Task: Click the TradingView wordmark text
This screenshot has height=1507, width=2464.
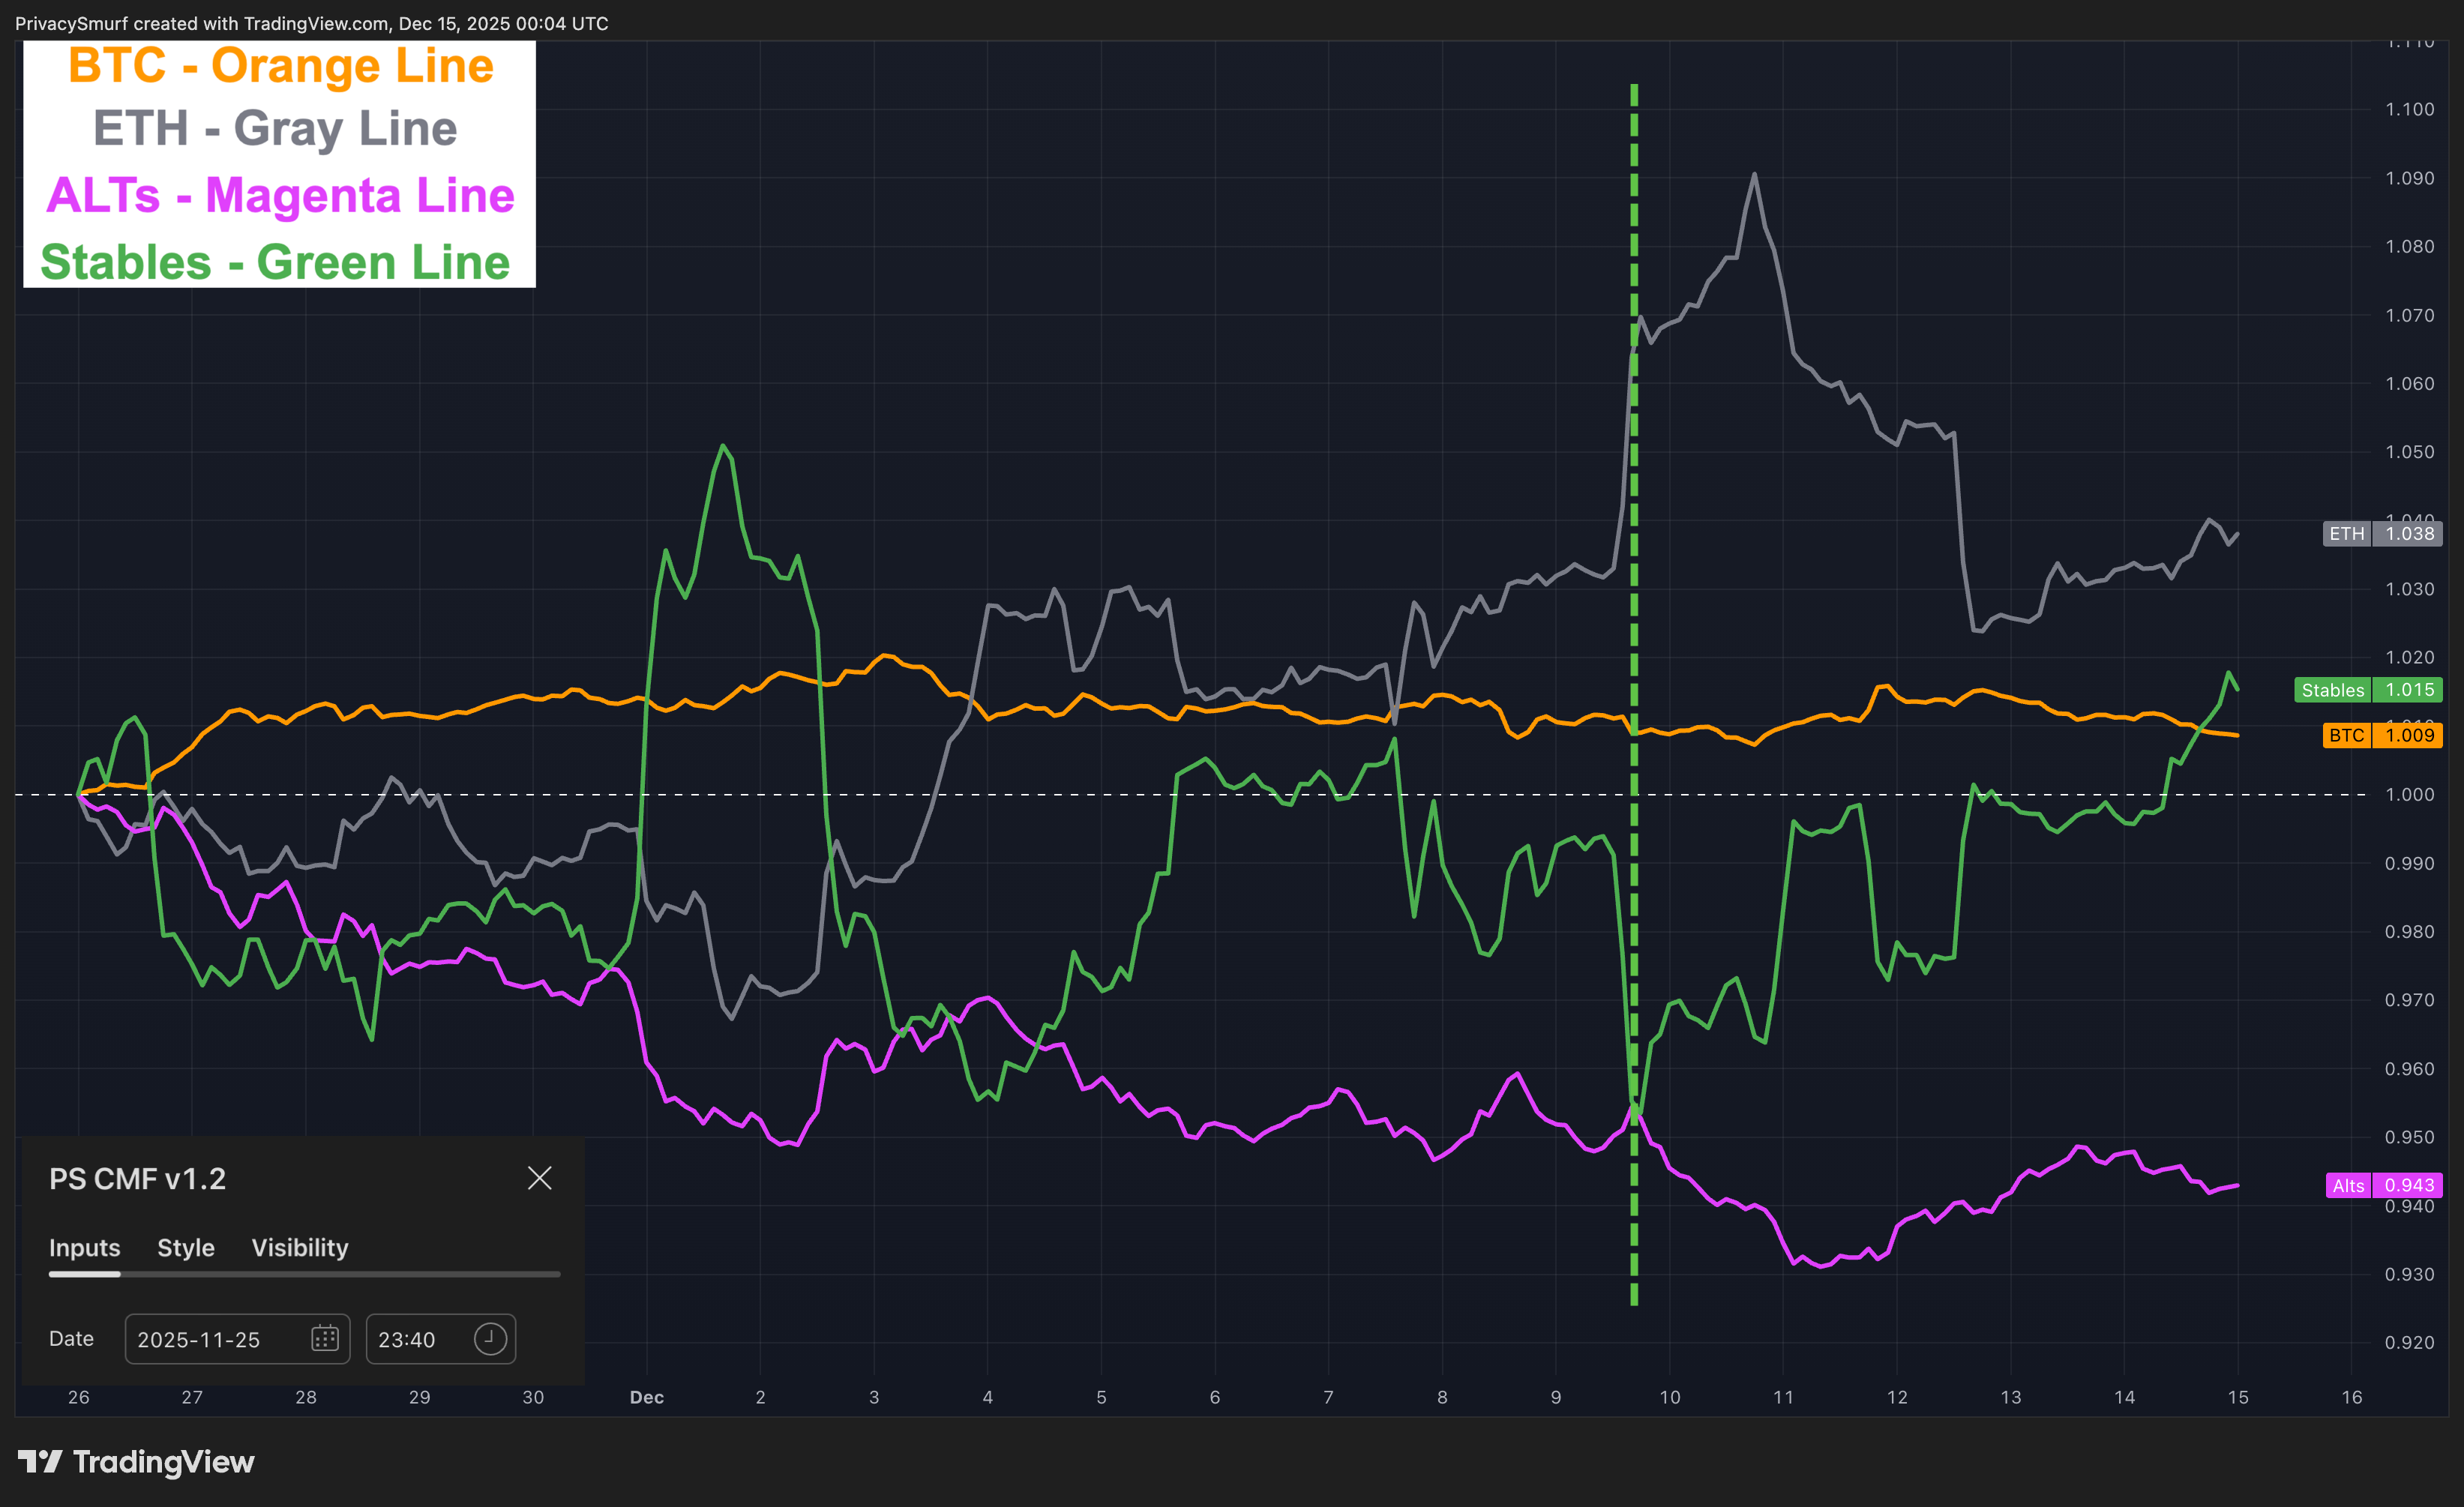Action: click(x=164, y=1462)
